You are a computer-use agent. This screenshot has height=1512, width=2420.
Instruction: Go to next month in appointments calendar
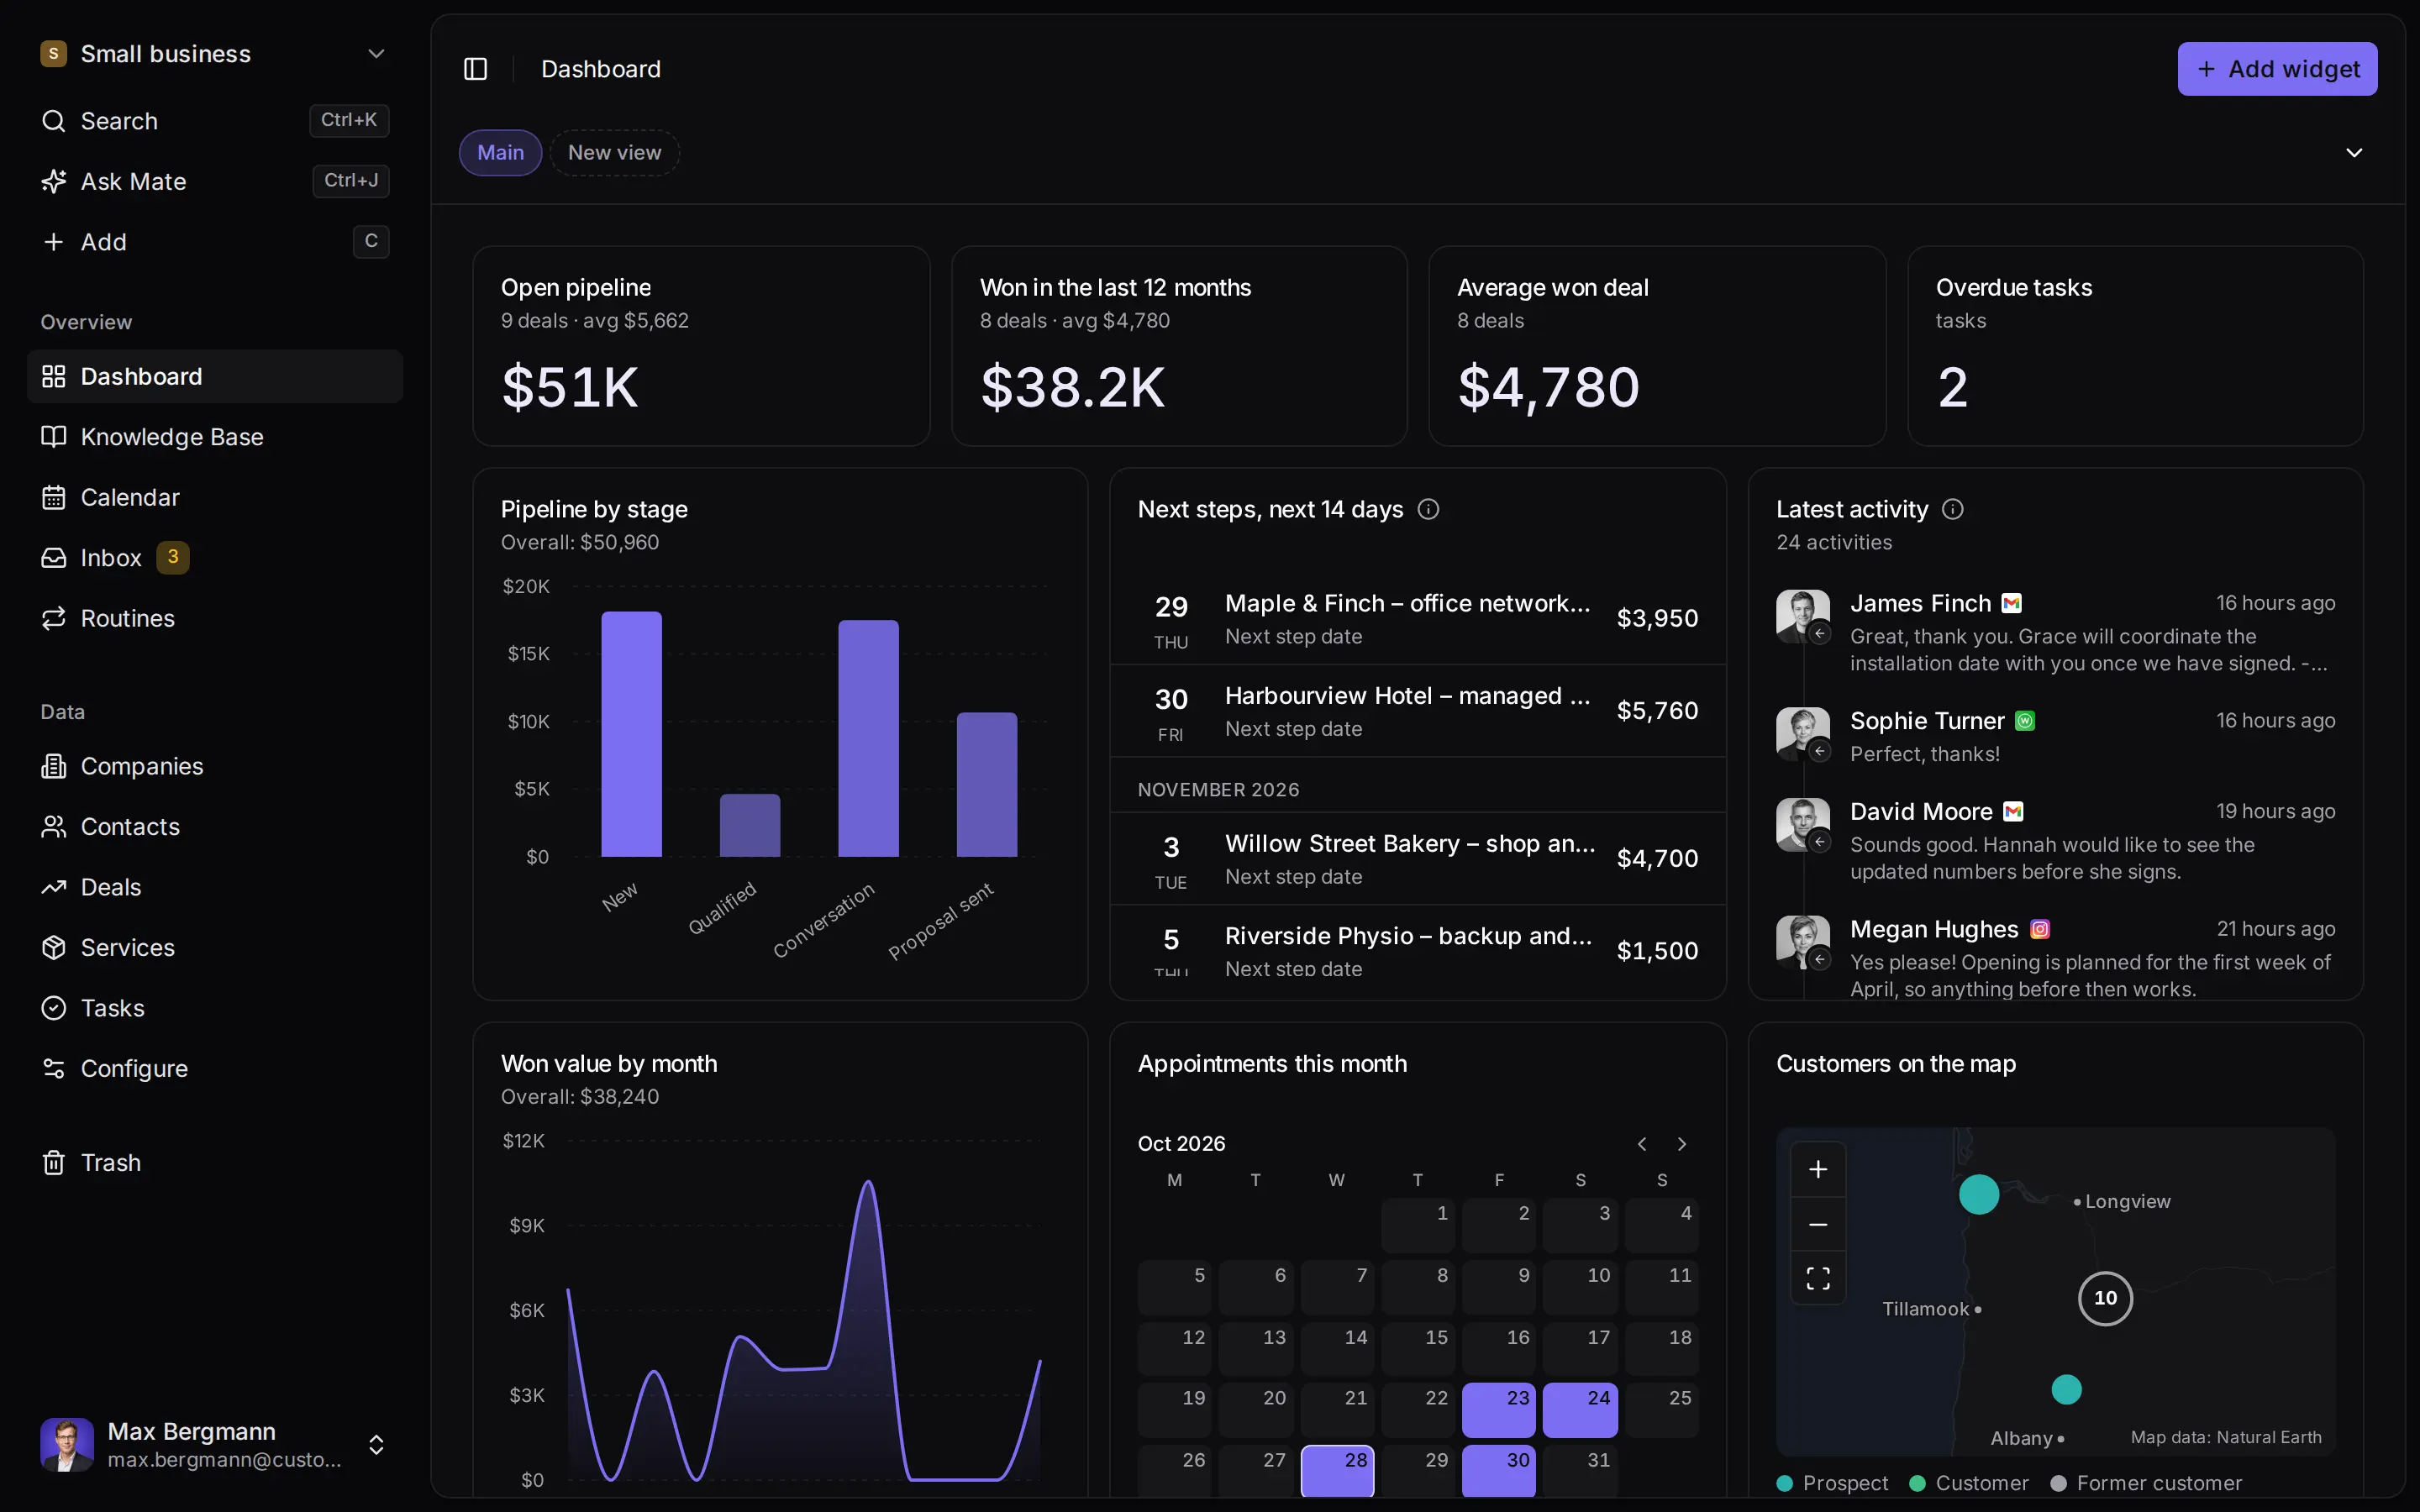pos(1682,1144)
